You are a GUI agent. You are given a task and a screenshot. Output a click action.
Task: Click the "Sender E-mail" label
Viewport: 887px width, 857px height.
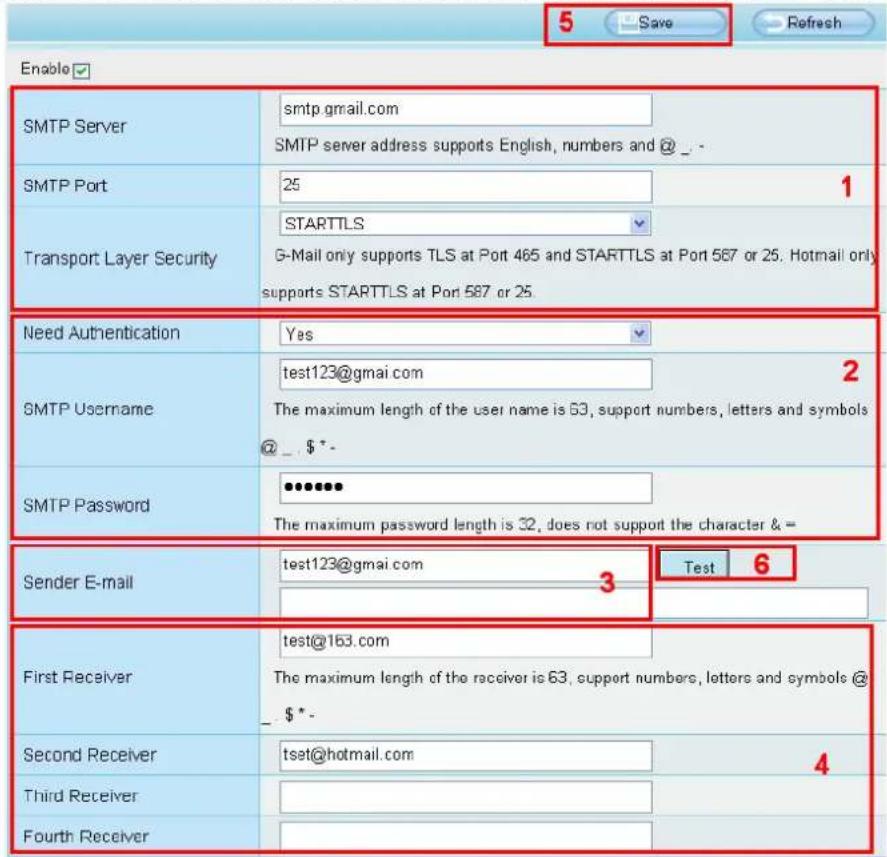[x=78, y=583]
